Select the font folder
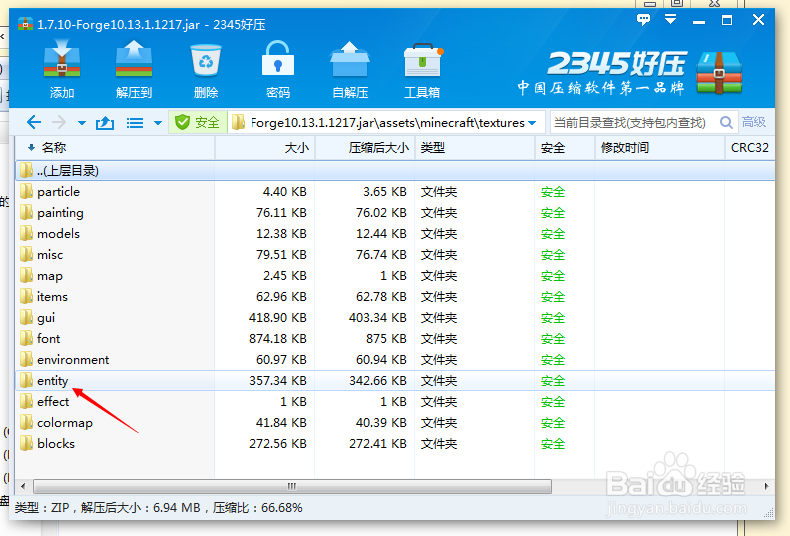Image resolution: width=790 pixels, height=536 pixels. tap(395, 339)
